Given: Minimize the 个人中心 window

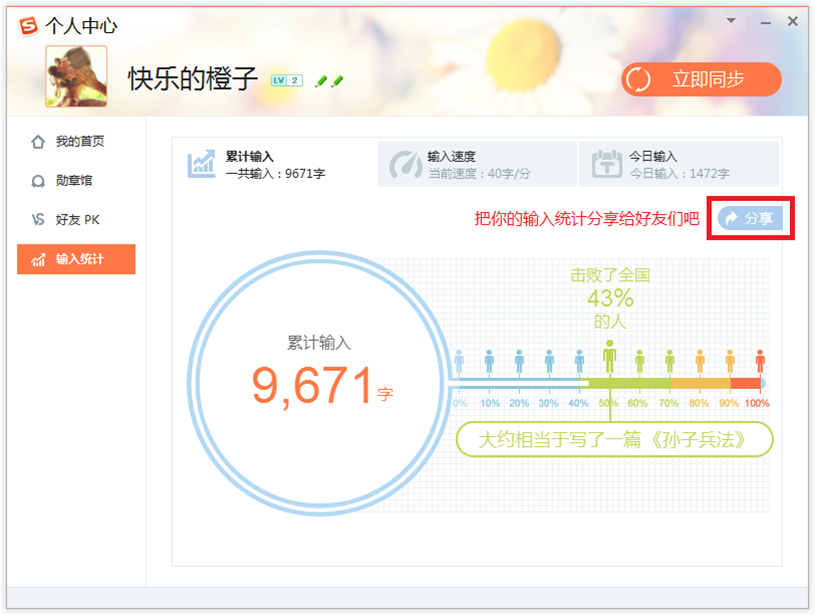Looking at the screenshot, I should tap(766, 22).
